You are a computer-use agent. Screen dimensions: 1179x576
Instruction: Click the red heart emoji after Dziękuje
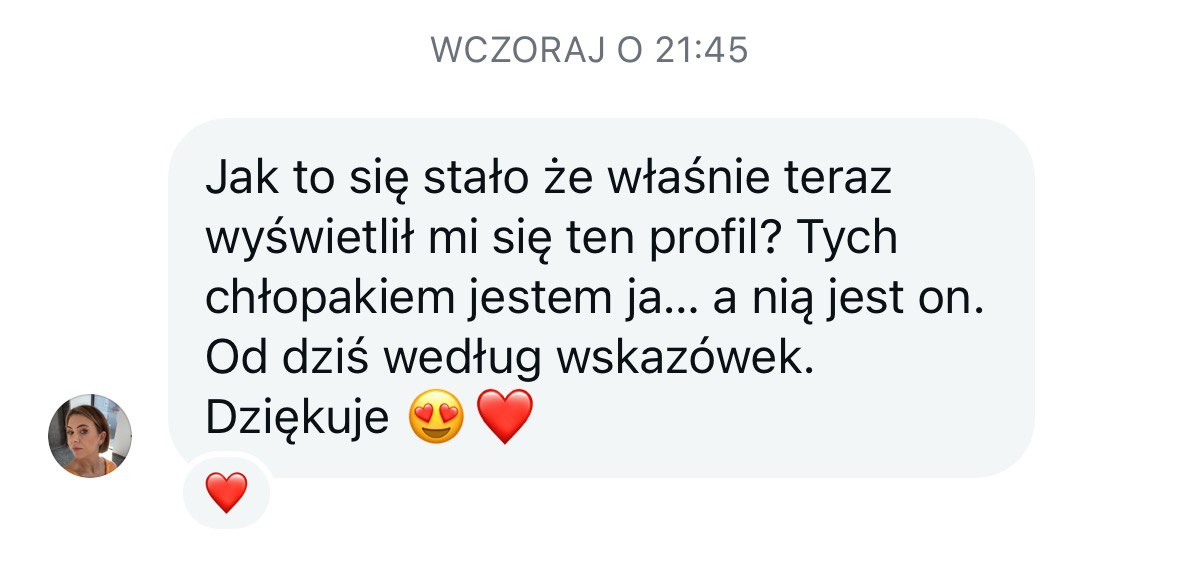click(x=505, y=417)
